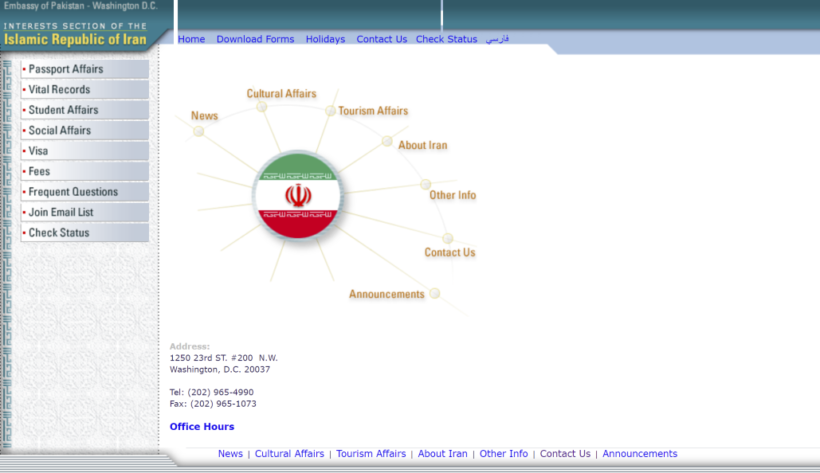Click the gray Address: label
820x473 pixels.
pyautogui.click(x=189, y=346)
